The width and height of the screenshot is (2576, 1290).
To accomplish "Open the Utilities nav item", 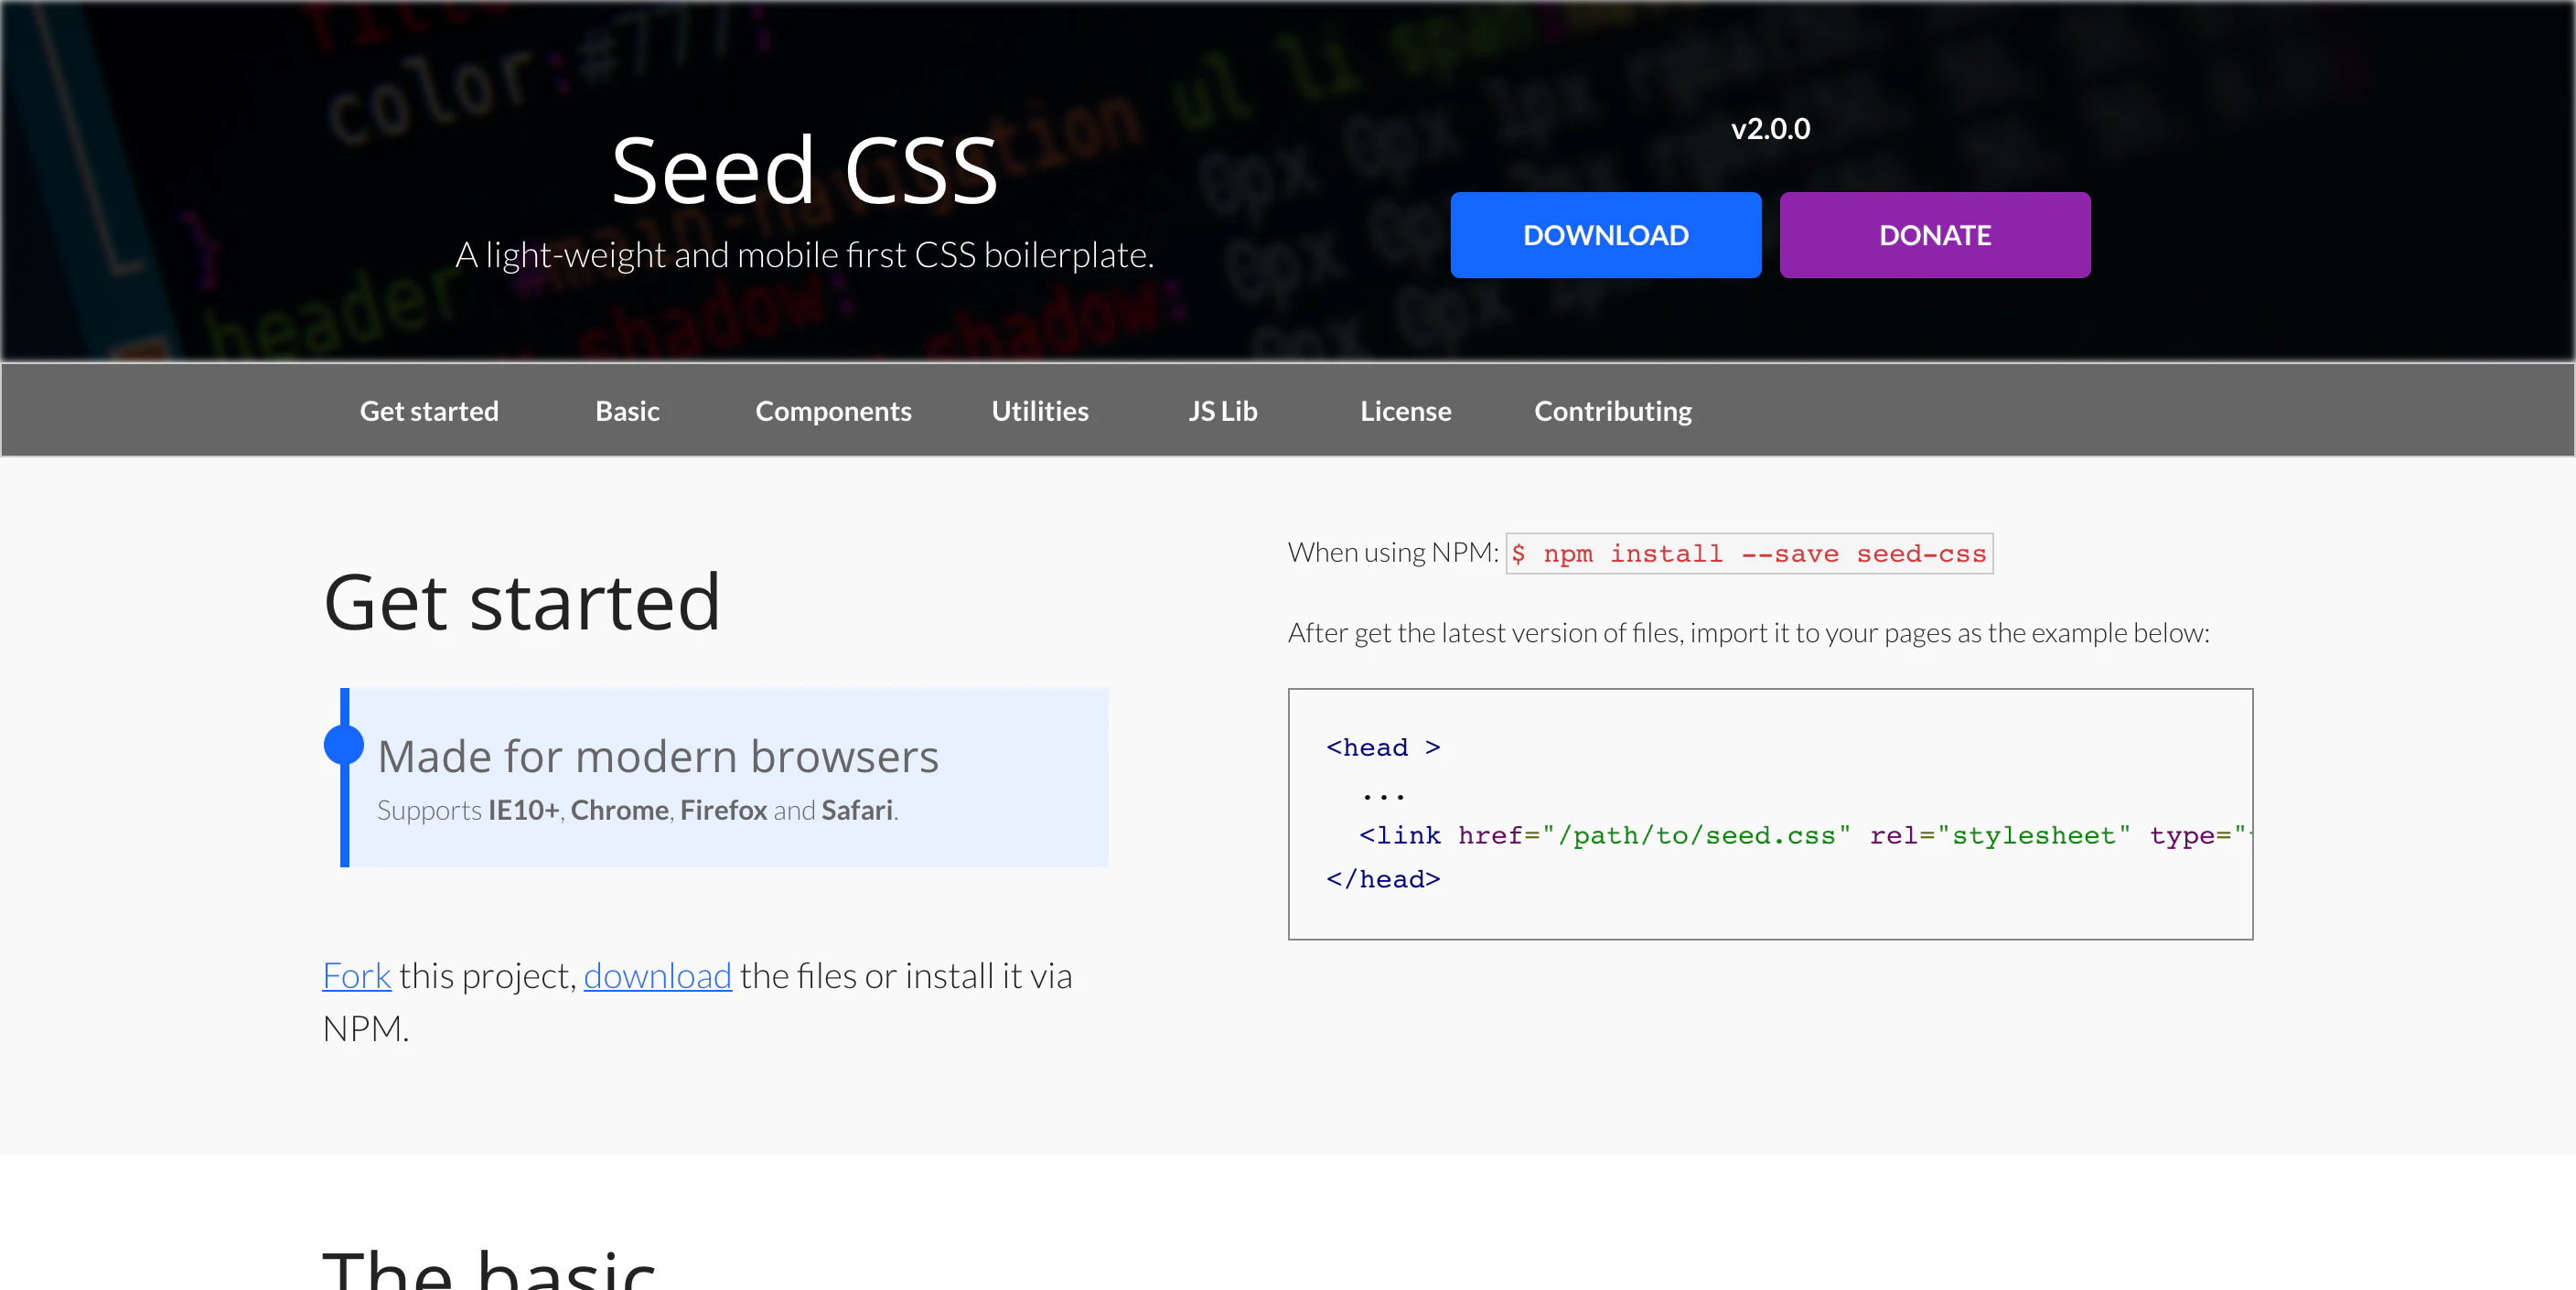I will 1039,410.
